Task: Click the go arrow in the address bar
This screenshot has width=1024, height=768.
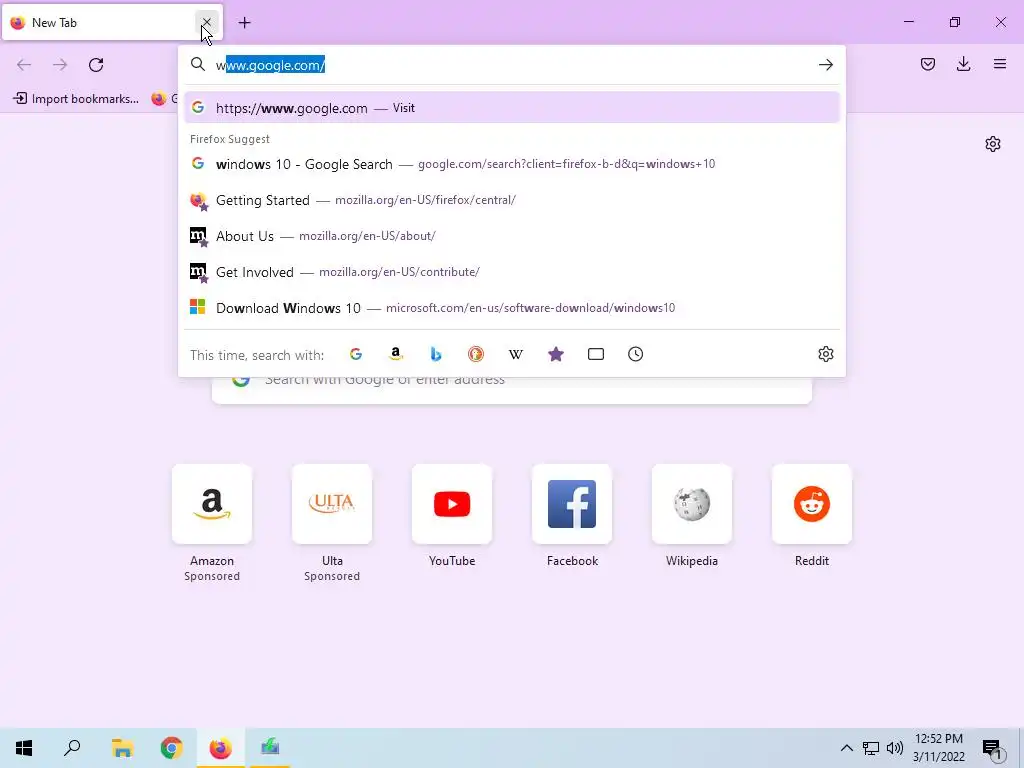Action: tap(825, 65)
